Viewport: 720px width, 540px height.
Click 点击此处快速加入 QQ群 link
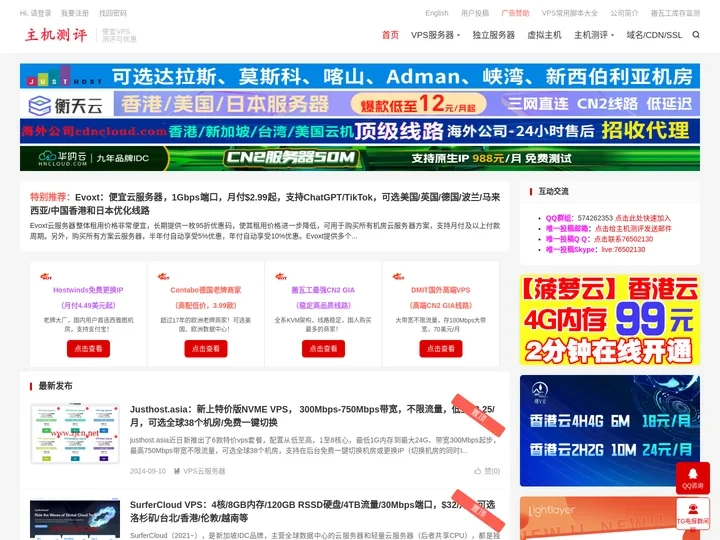tap(643, 218)
